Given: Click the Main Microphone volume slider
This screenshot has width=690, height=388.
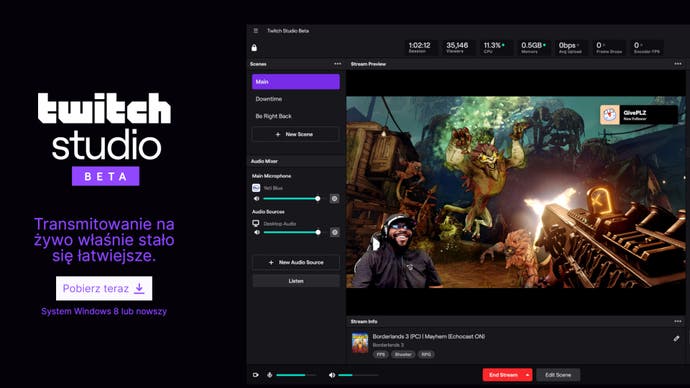Looking at the screenshot, I should (x=291, y=198).
